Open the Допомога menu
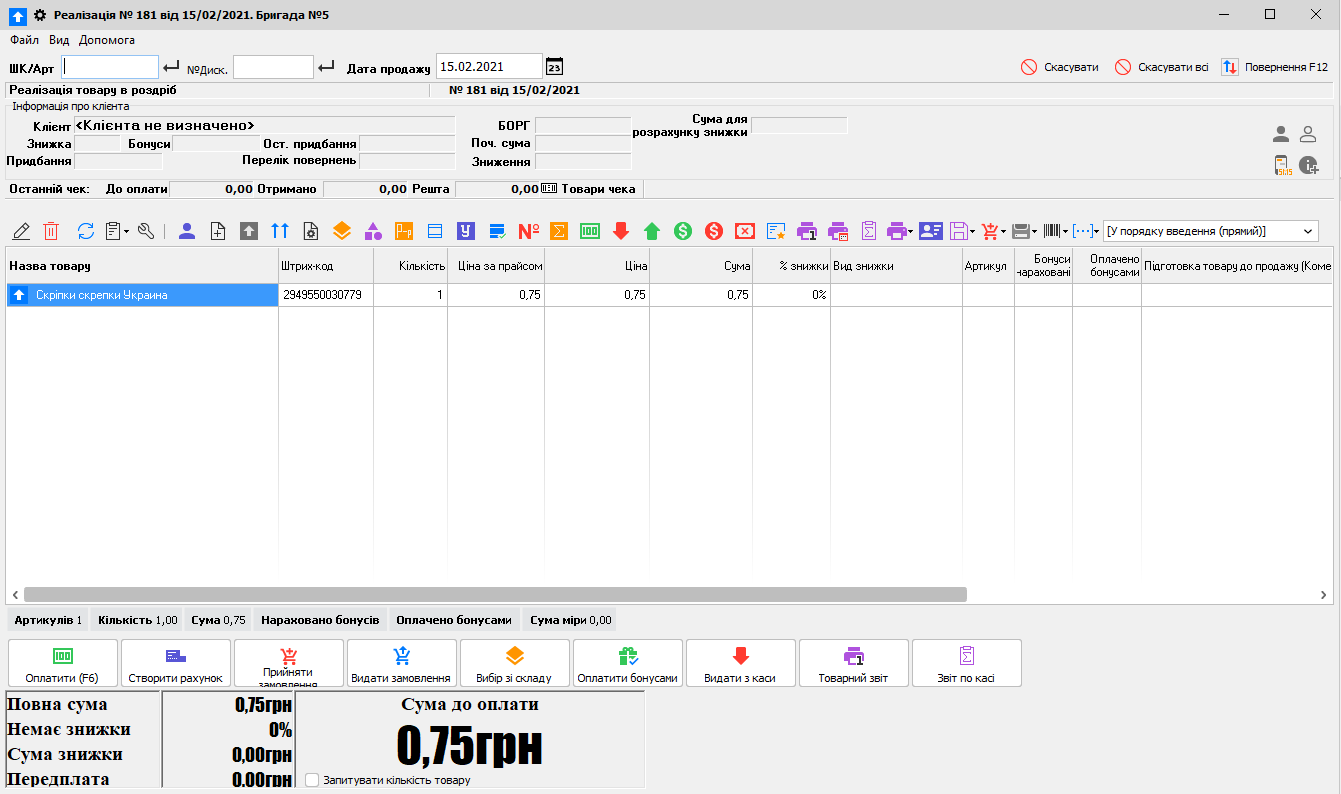 (x=107, y=40)
